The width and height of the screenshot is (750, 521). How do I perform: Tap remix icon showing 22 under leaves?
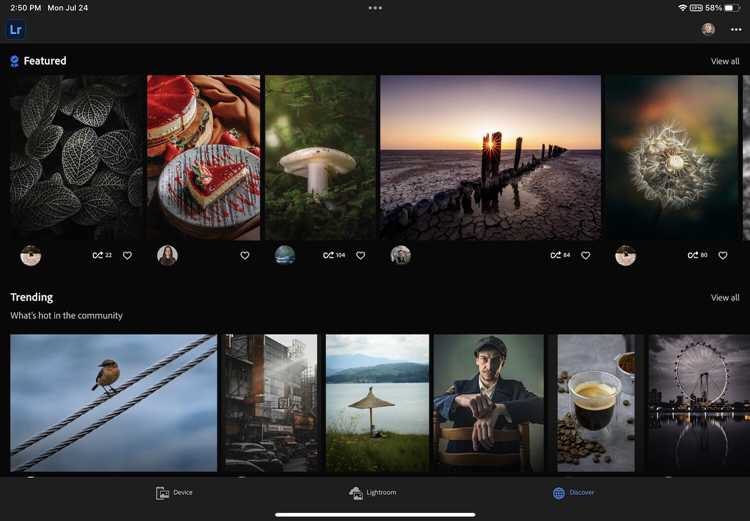[x=102, y=255]
